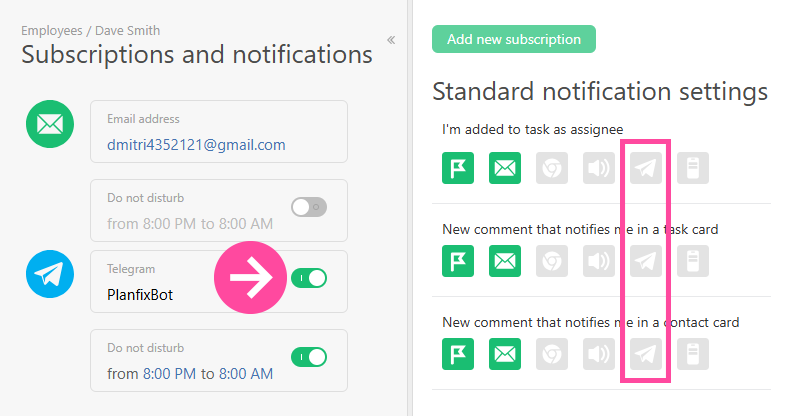Image resolution: width=788 pixels, height=416 pixels.
Task: Click the green email envelope subscription icon
Action: [45, 125]
